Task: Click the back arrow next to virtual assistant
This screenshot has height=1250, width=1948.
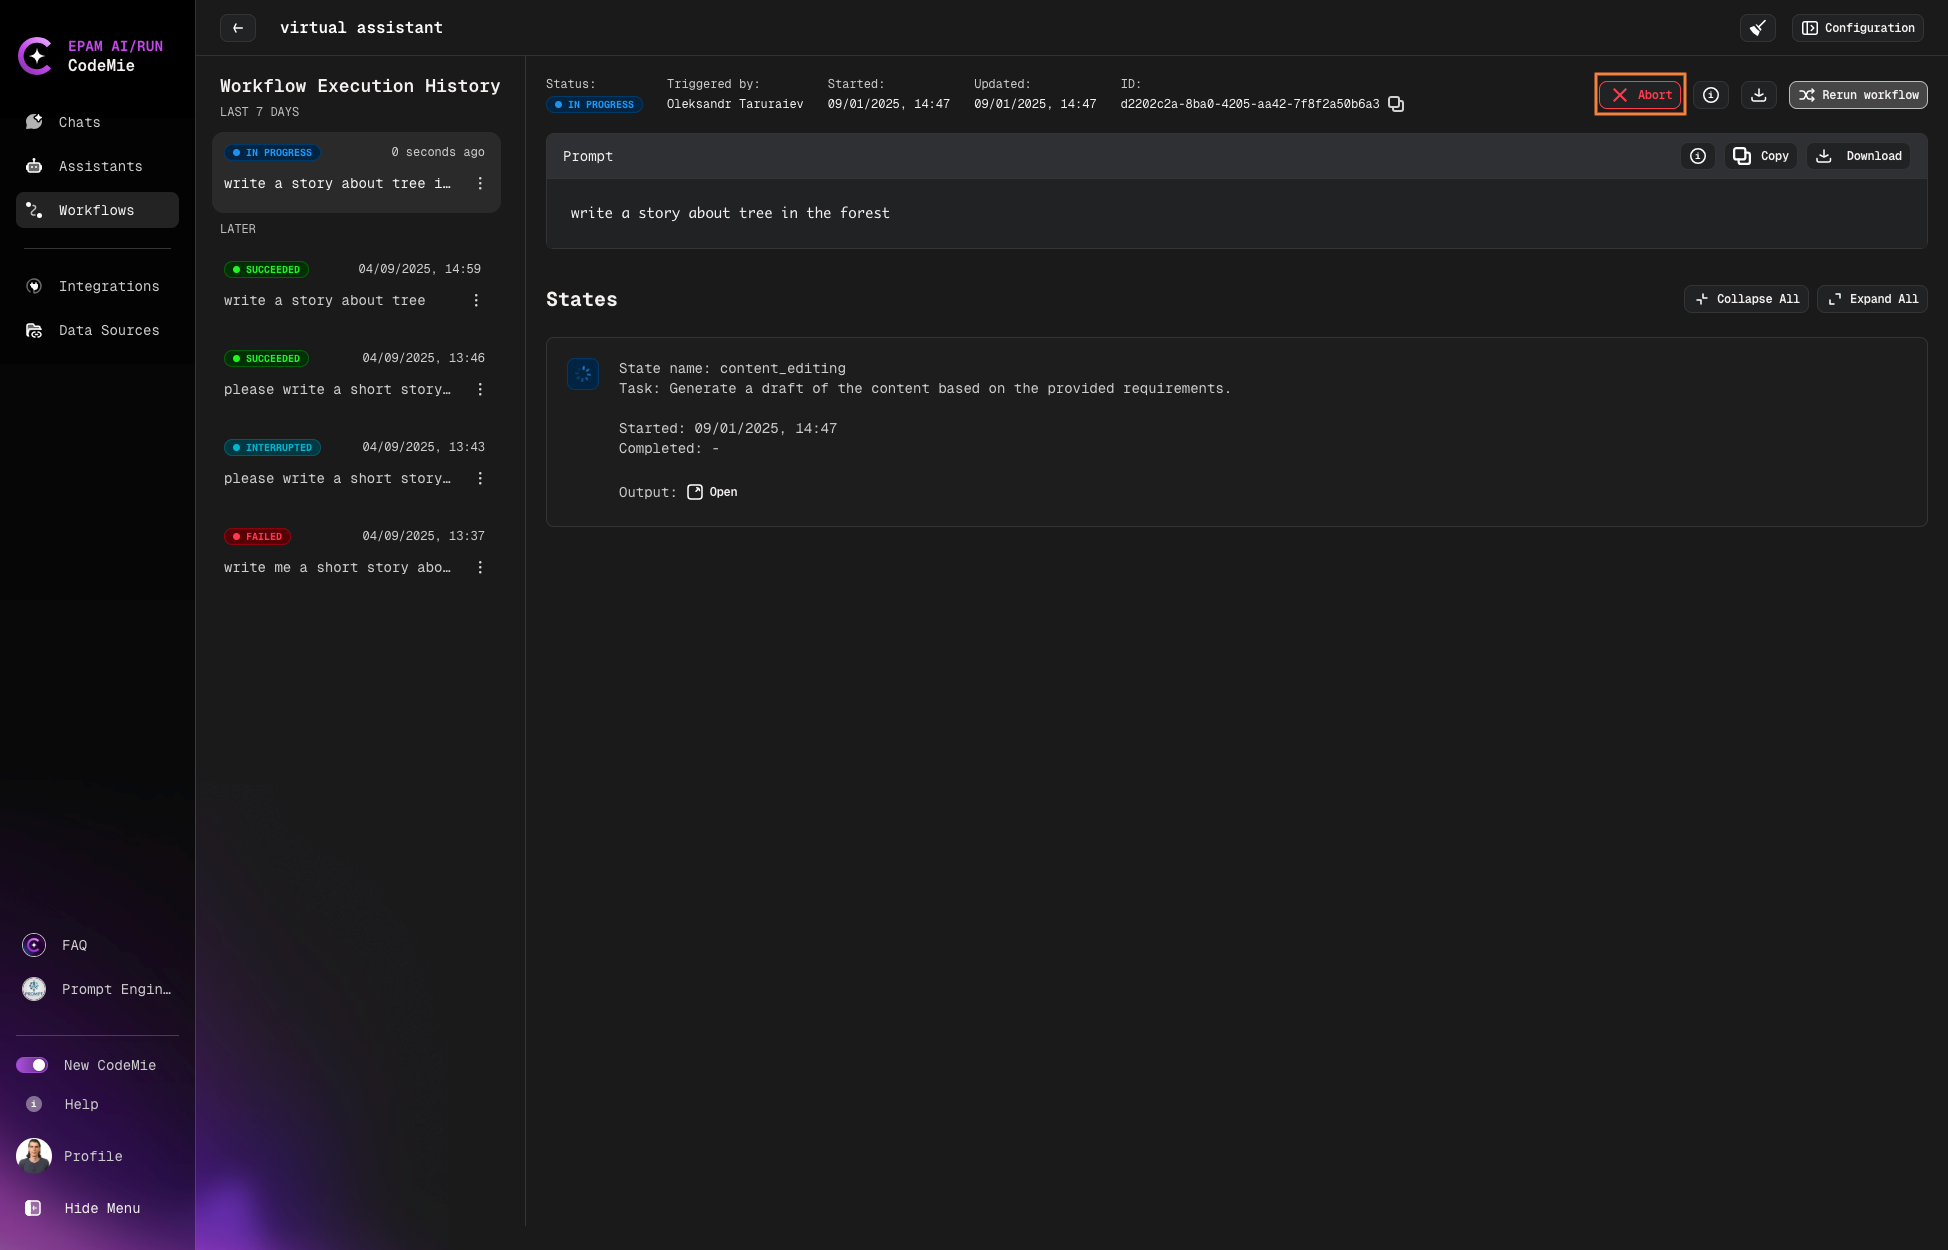Action: [238, 28]
